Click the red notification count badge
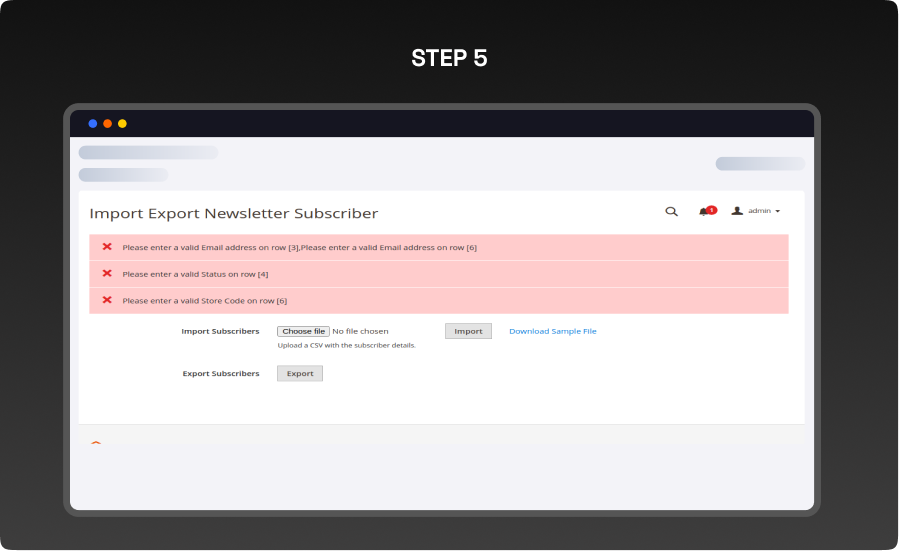This screenshot has height=551, width=899. point(712,210)
